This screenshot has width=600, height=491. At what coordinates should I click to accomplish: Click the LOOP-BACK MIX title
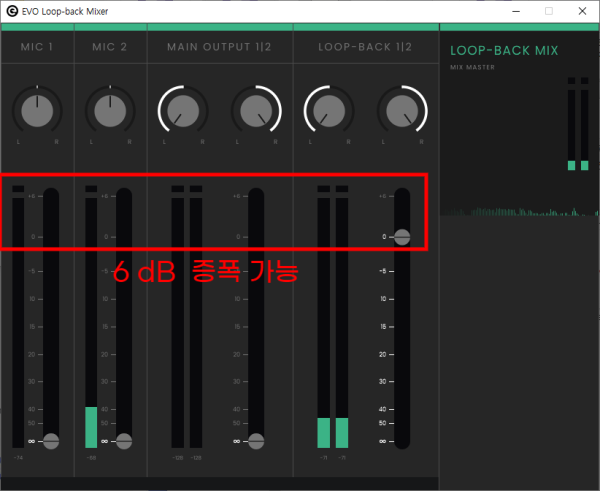(x=504, y=51)
